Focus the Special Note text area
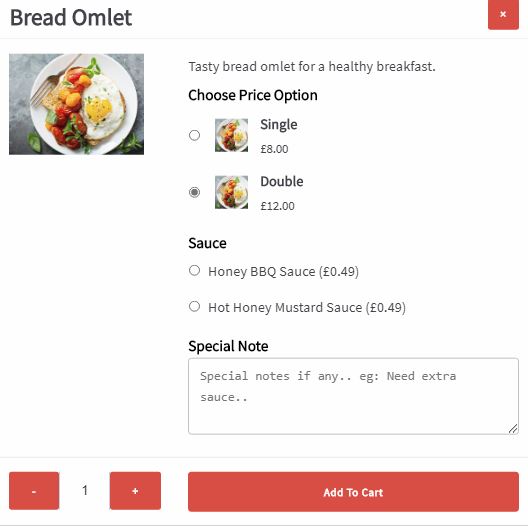The width and height of the screenshot is (528, 526). [x=353, y=396]
